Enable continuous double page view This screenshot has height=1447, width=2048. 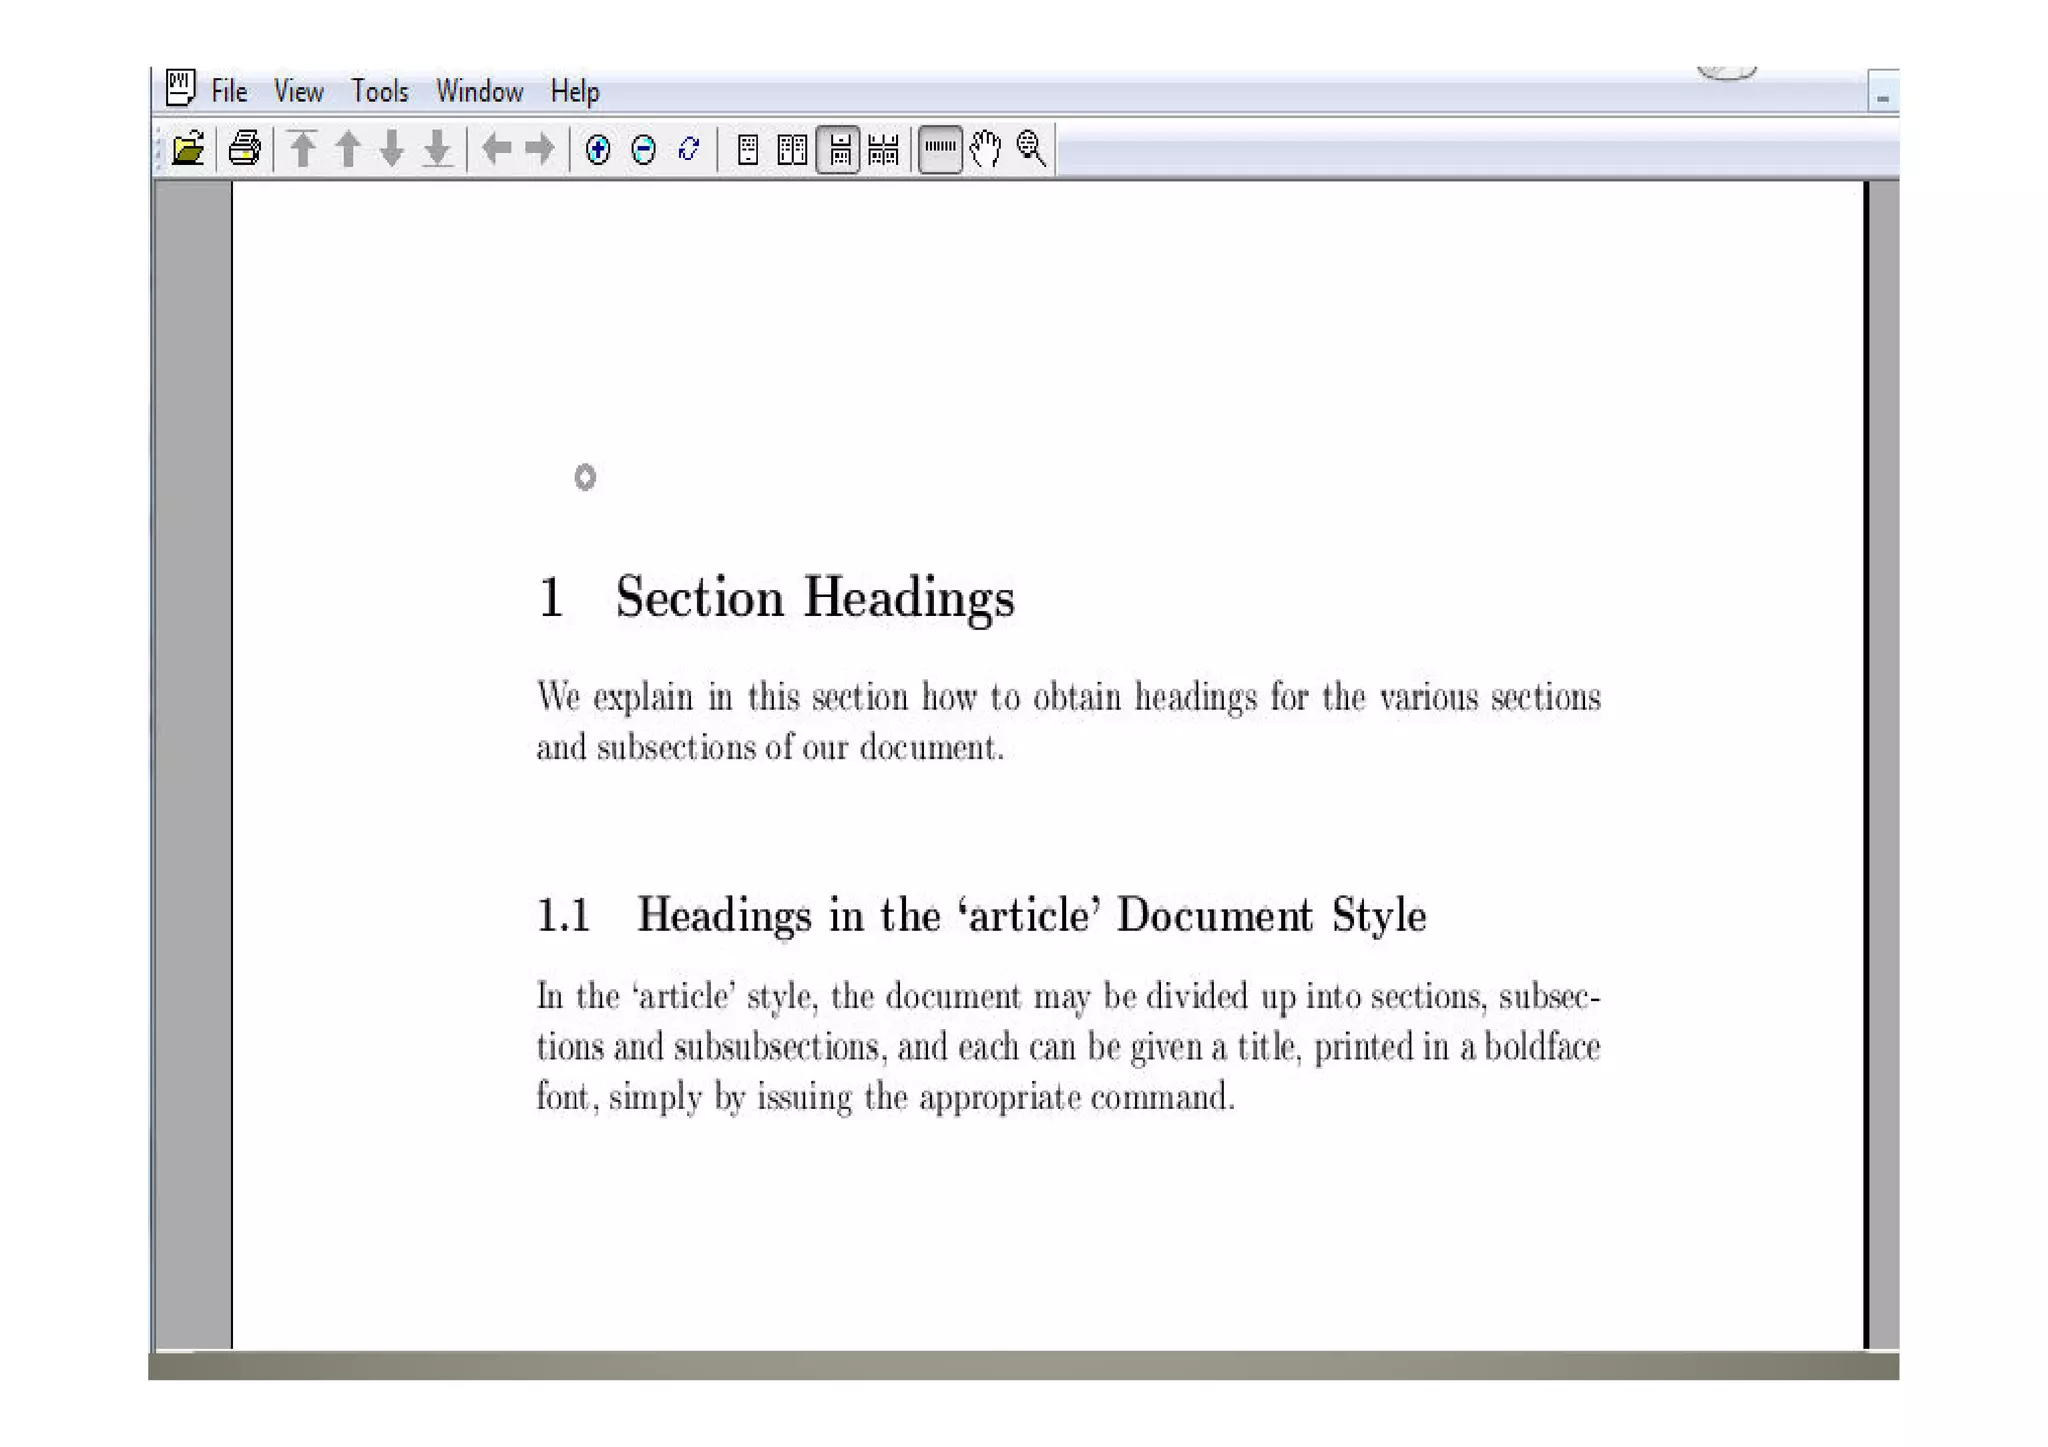click(x=884, y=150)
